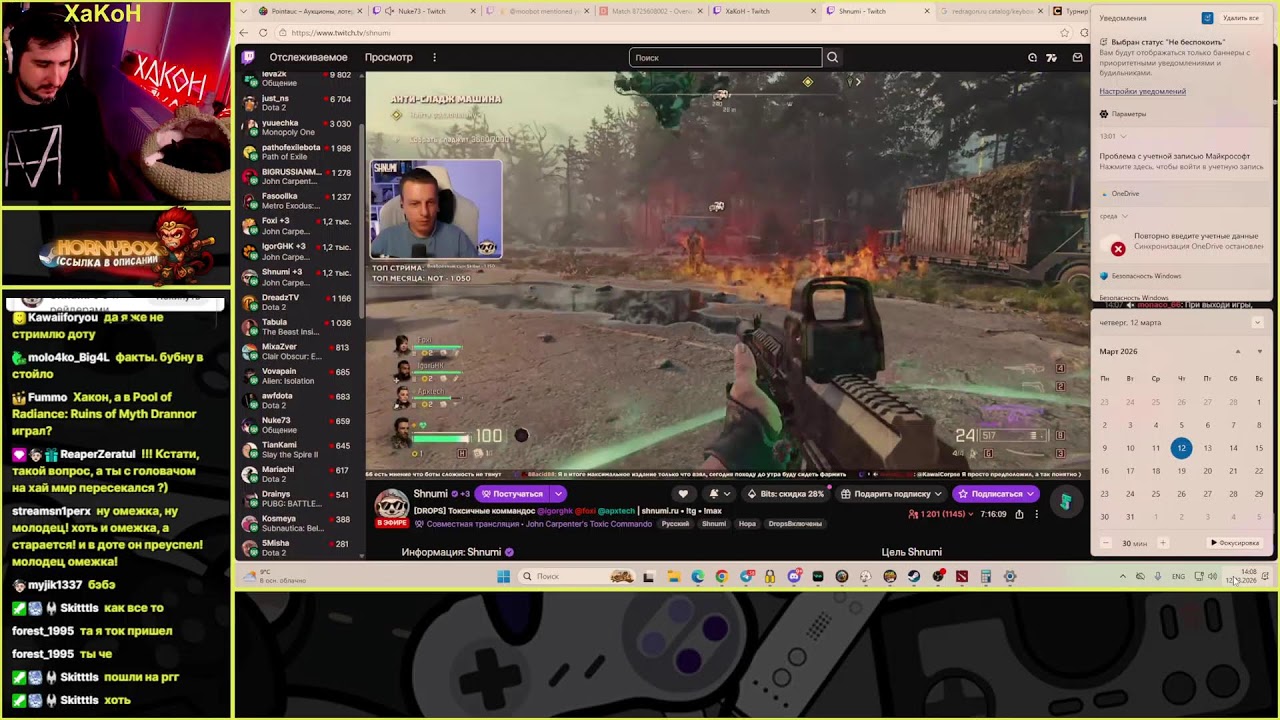Image resolution: width=1280 pixels, height=720 pixels.
Task: Click the microphone icon in system tray
Action: click(1158, 576)
